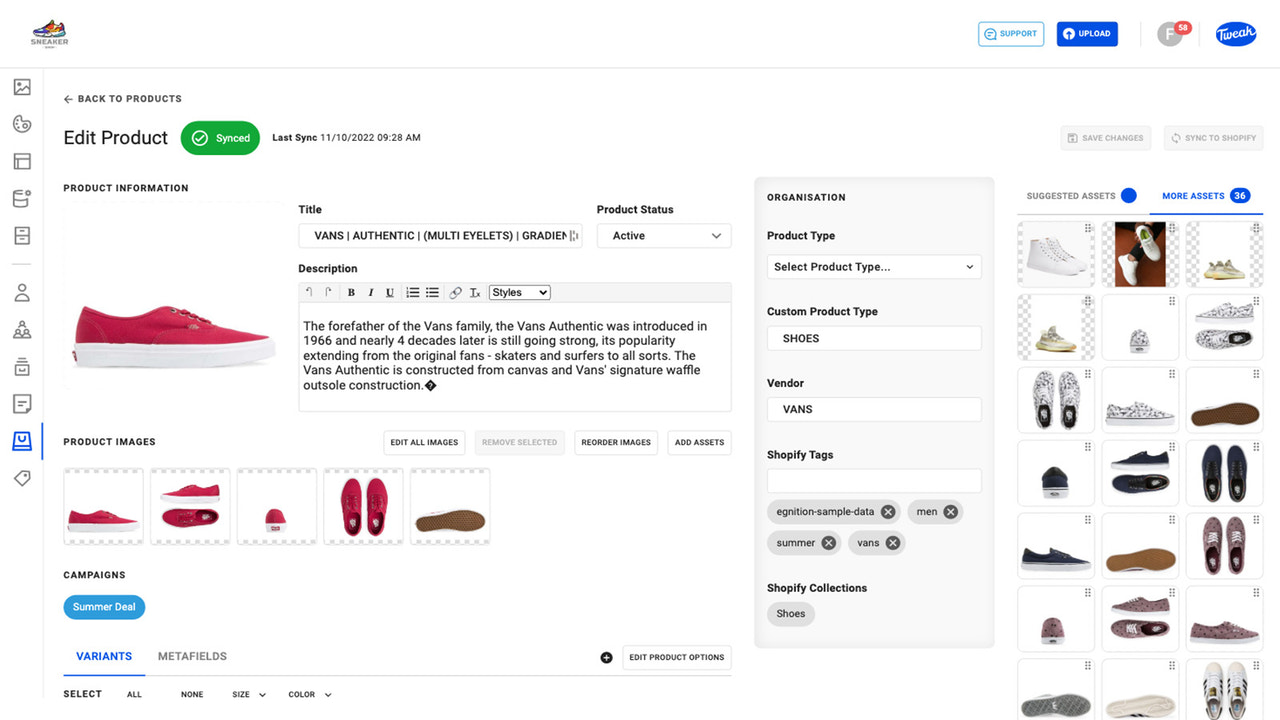Screen dimensions: 1280x720
Task: Click the UPLOAD button in the header
Action: tap(1087, 33)
